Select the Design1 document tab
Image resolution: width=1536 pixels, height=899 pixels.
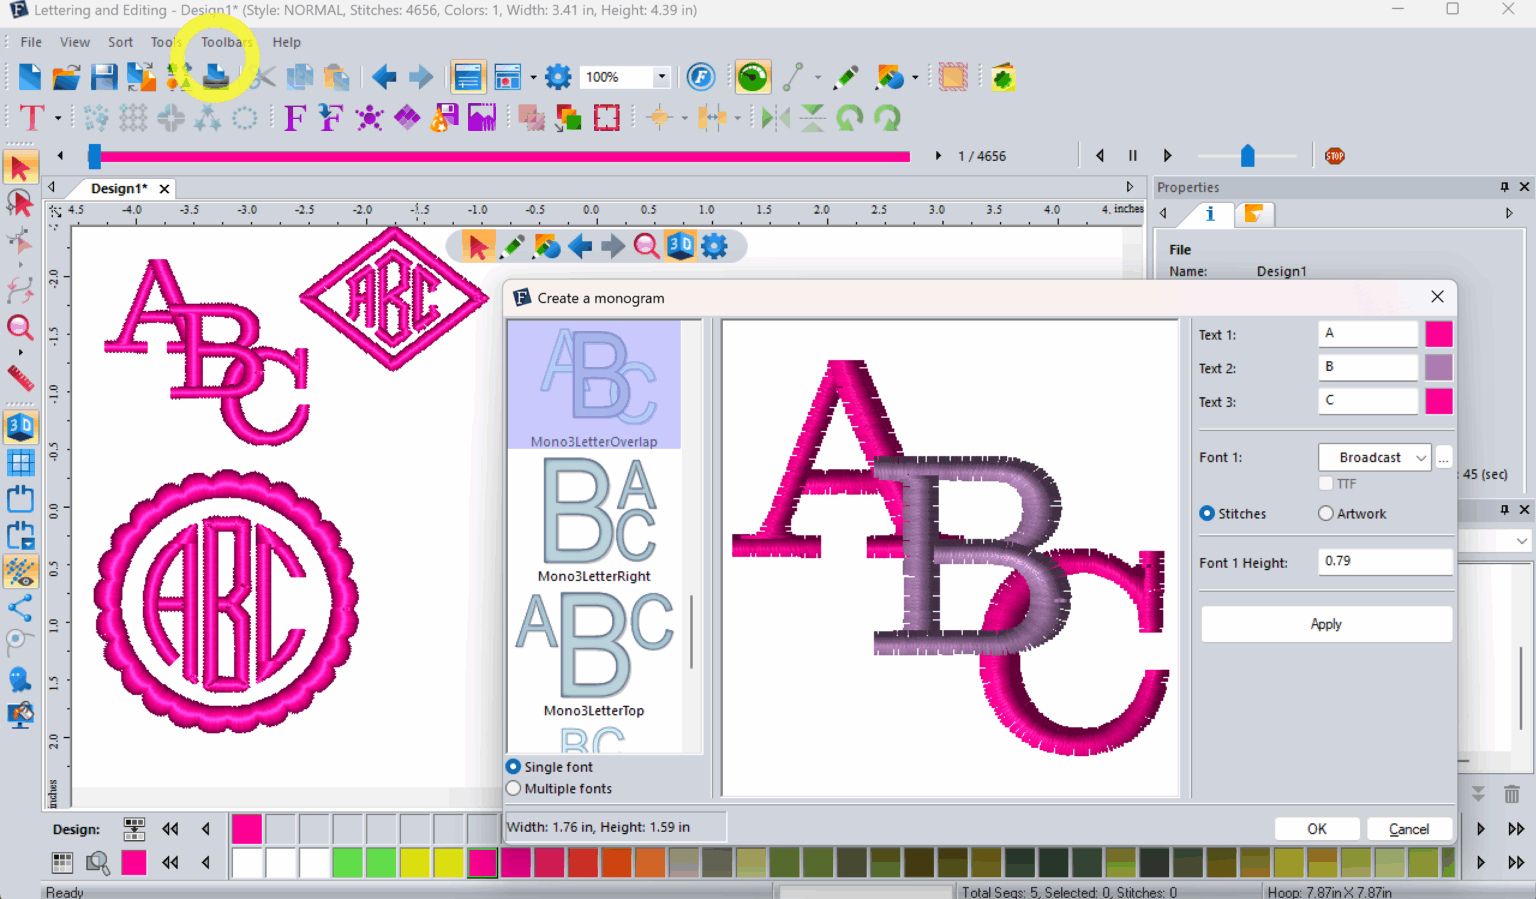coord(118,188)
